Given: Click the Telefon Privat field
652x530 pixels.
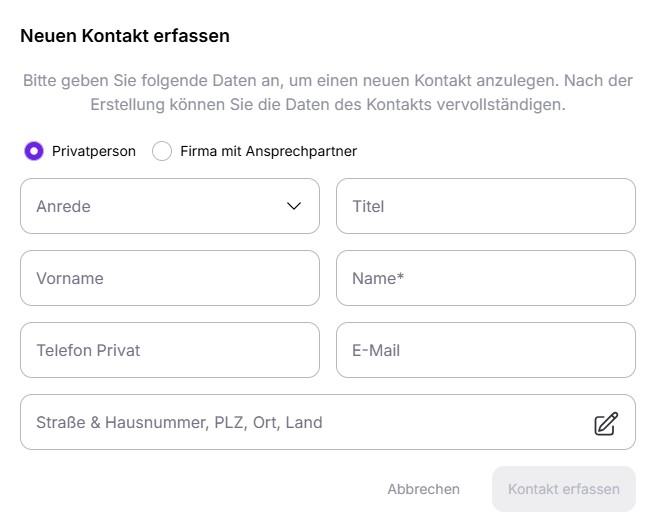Looking at the screenshot, I should point(170,350).
